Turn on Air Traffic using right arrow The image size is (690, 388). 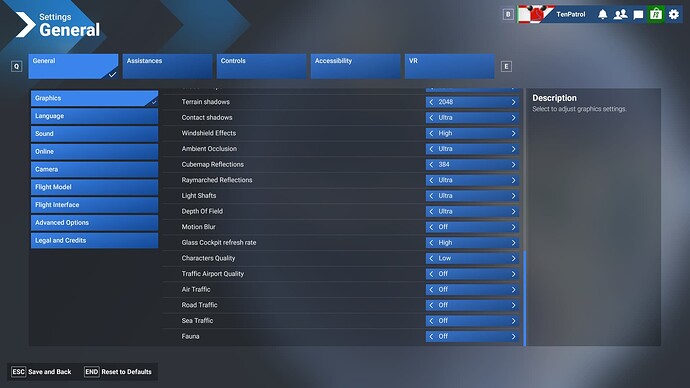513,289
